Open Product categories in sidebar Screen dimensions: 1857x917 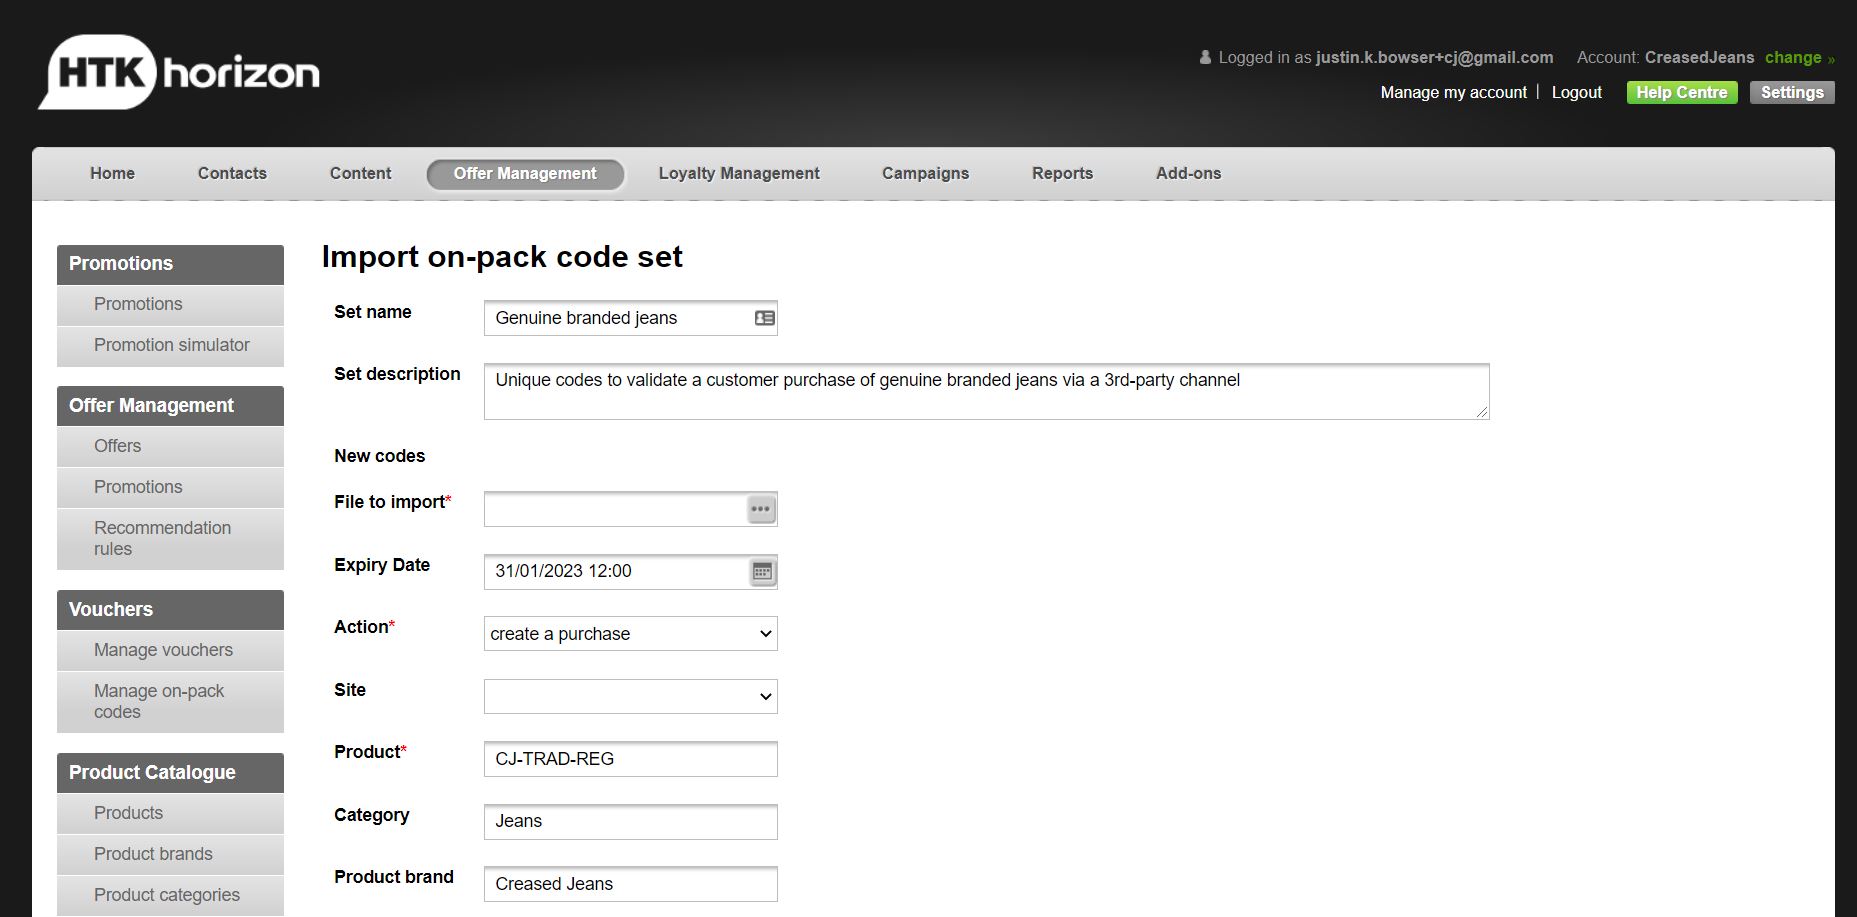tap(170, 896)
